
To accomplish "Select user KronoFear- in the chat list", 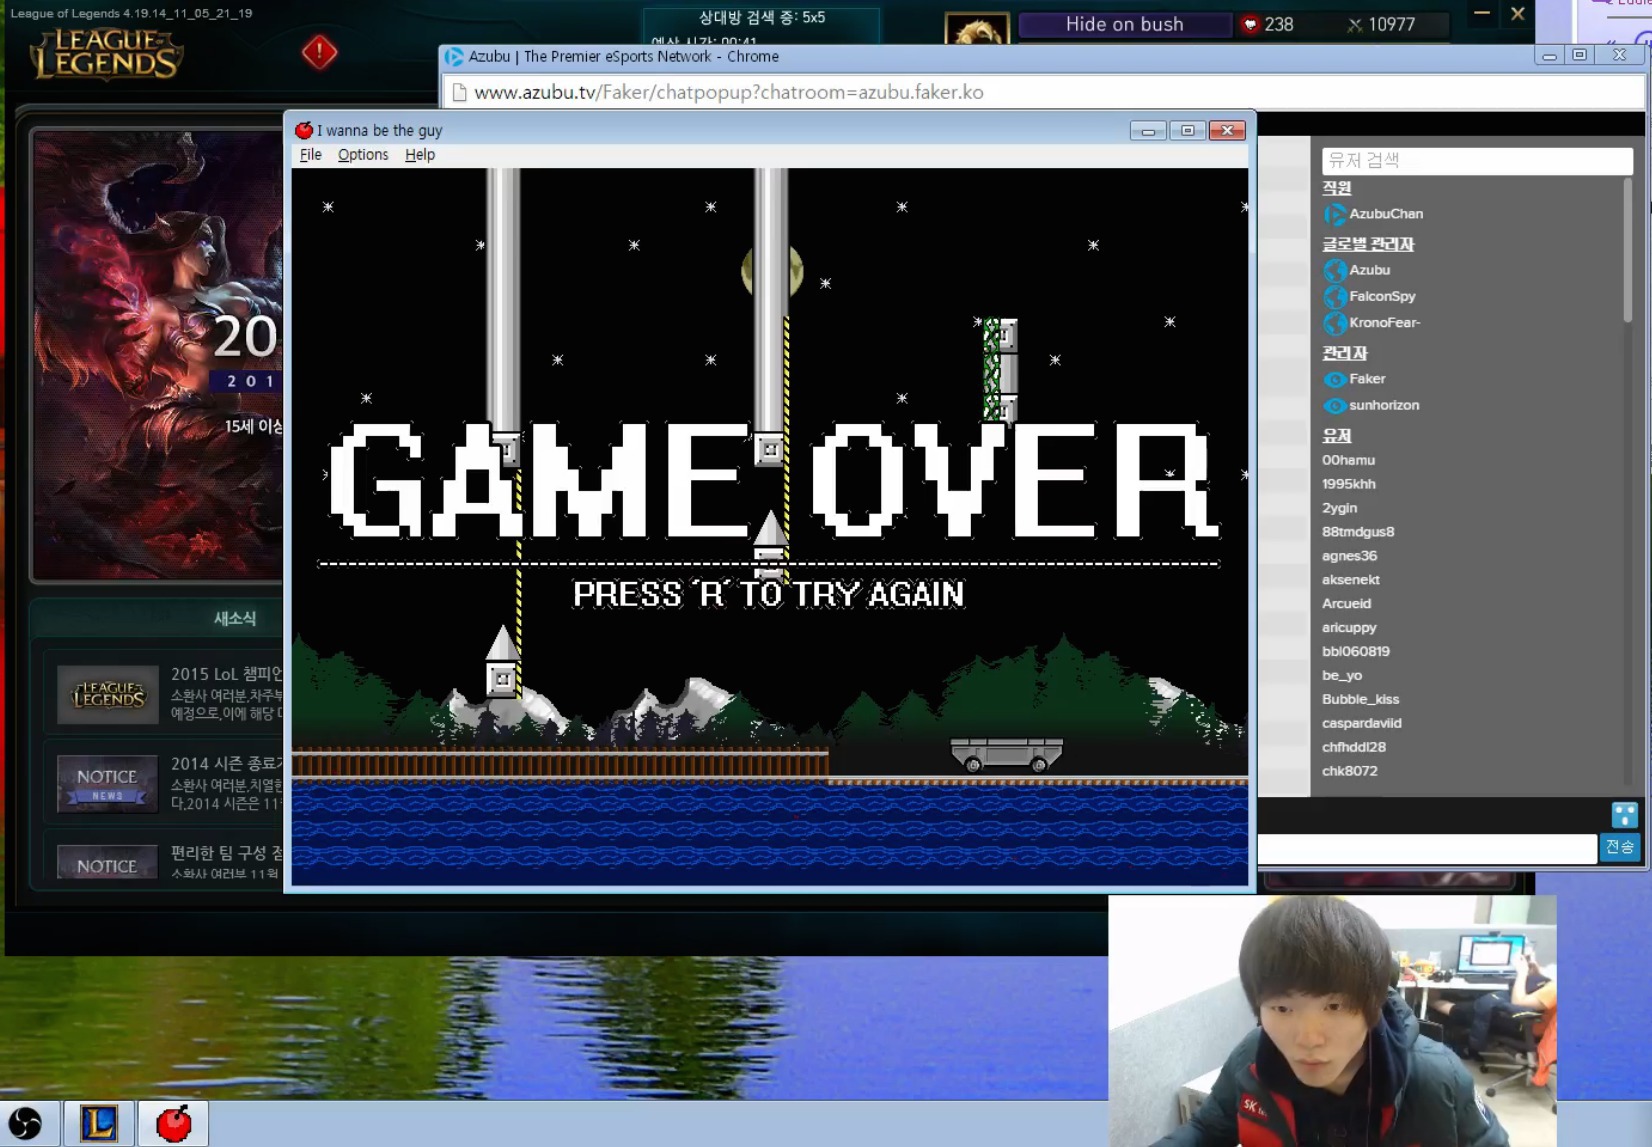I will (1385, 323).
